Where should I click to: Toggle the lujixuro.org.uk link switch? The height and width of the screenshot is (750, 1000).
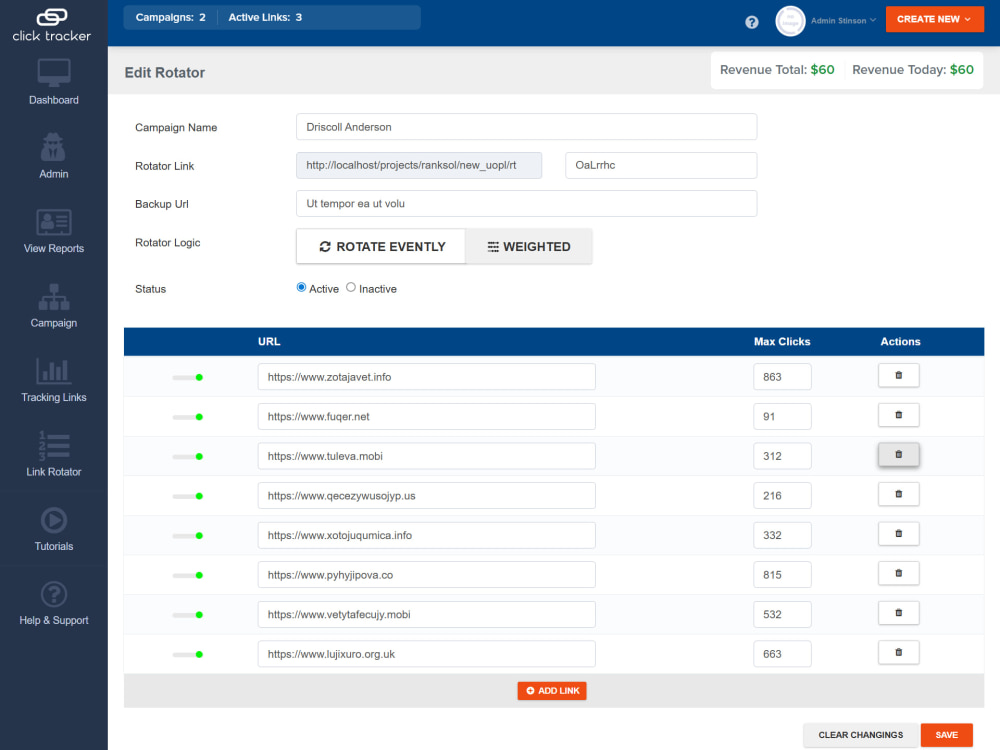[x=188, y=654]
